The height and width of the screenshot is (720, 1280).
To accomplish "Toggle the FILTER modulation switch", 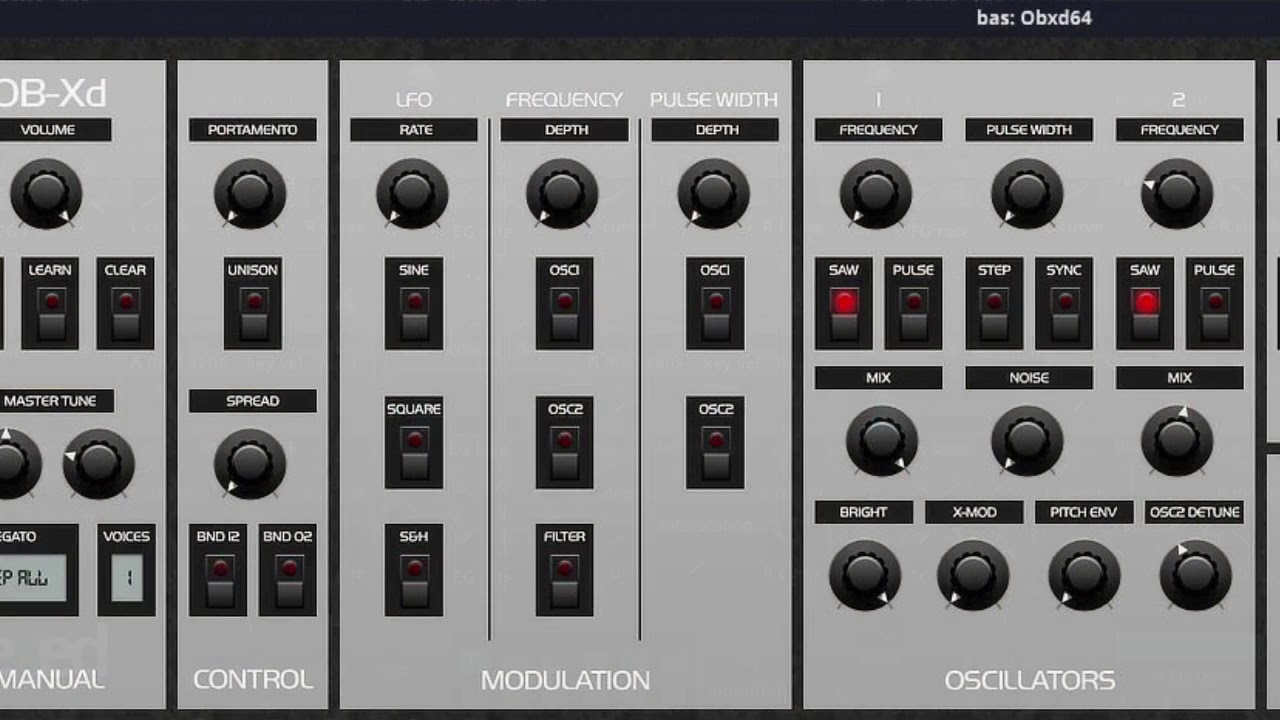I will (564, 581).
